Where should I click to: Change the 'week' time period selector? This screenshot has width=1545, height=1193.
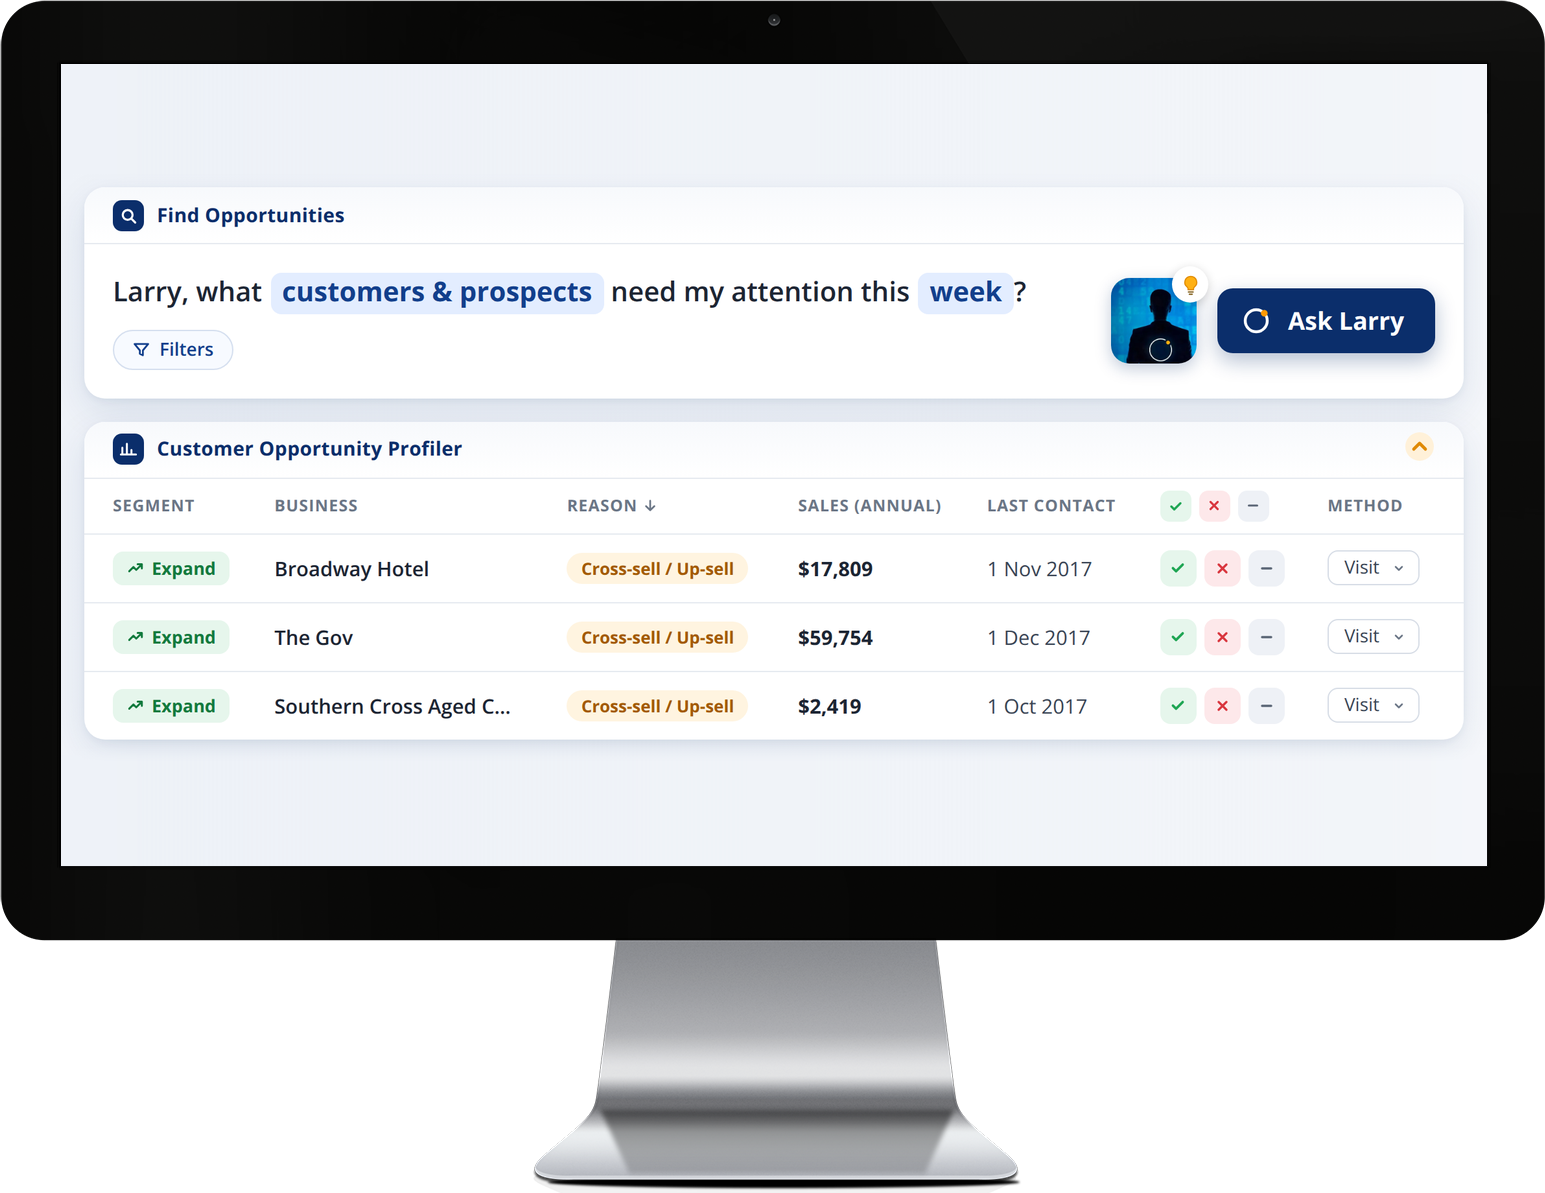point(965,293)
